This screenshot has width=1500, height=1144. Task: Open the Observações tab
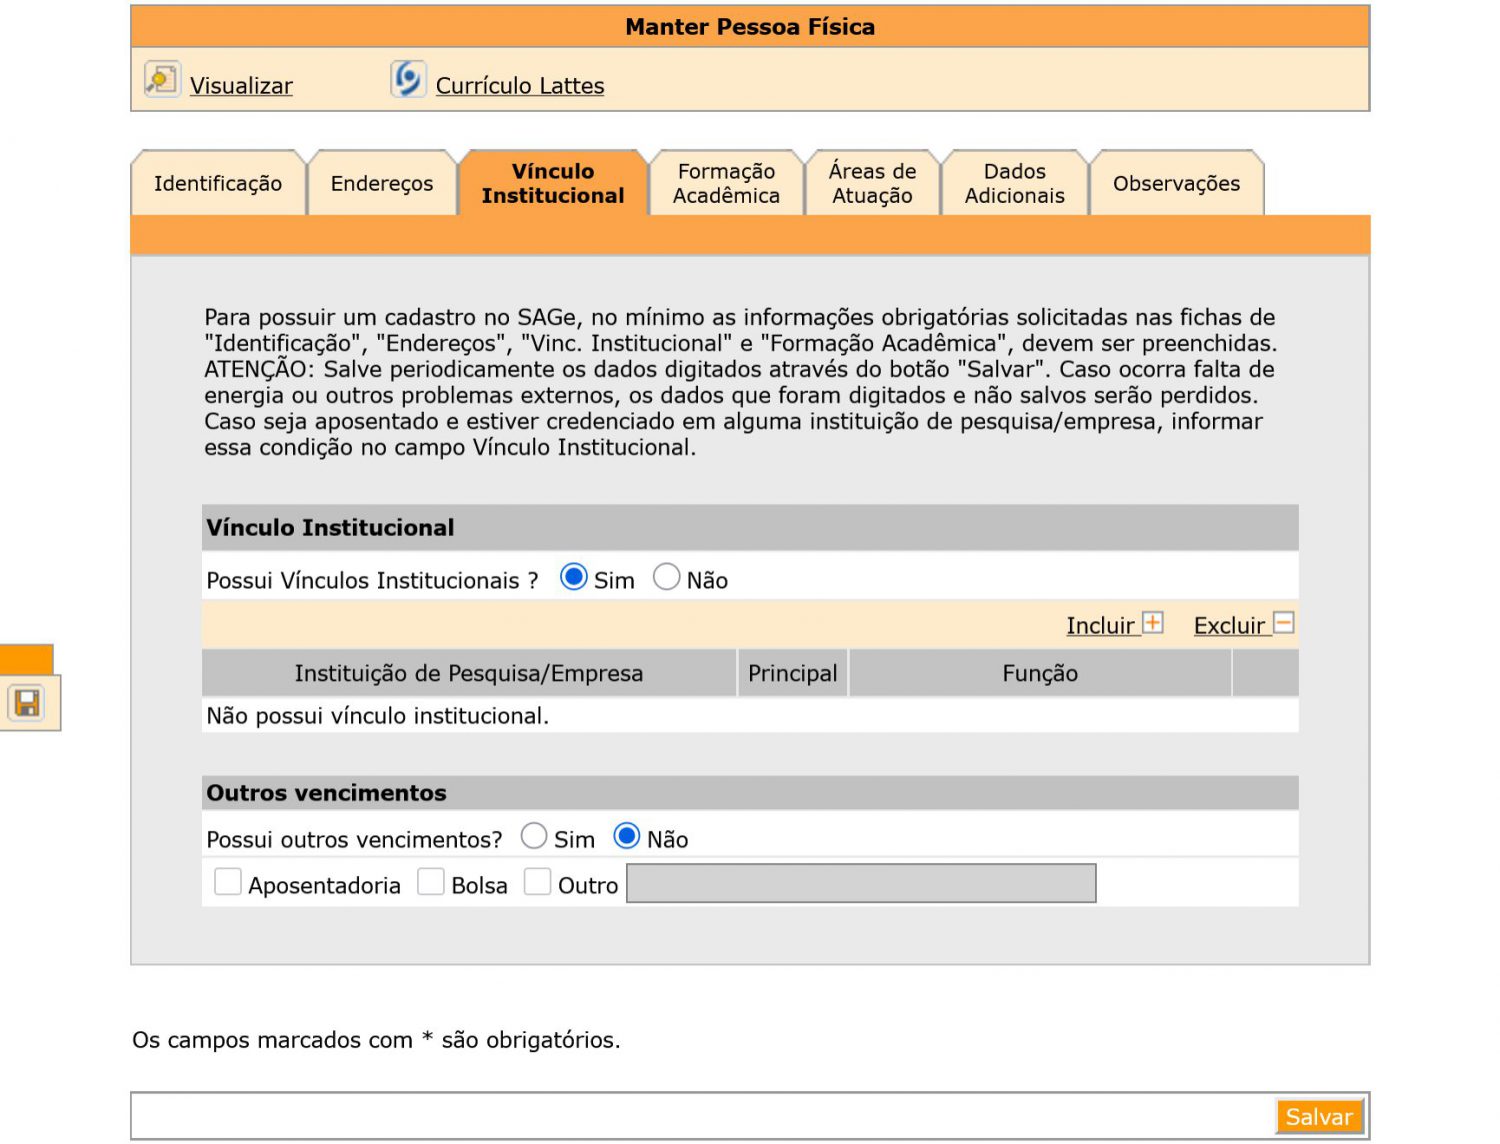click(1176, 184)
